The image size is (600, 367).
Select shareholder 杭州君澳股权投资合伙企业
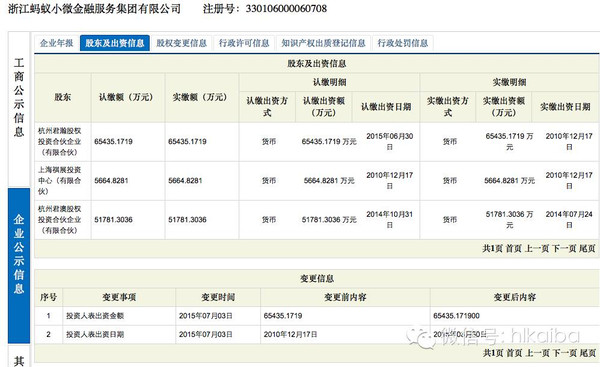click(x=60, y=220)
